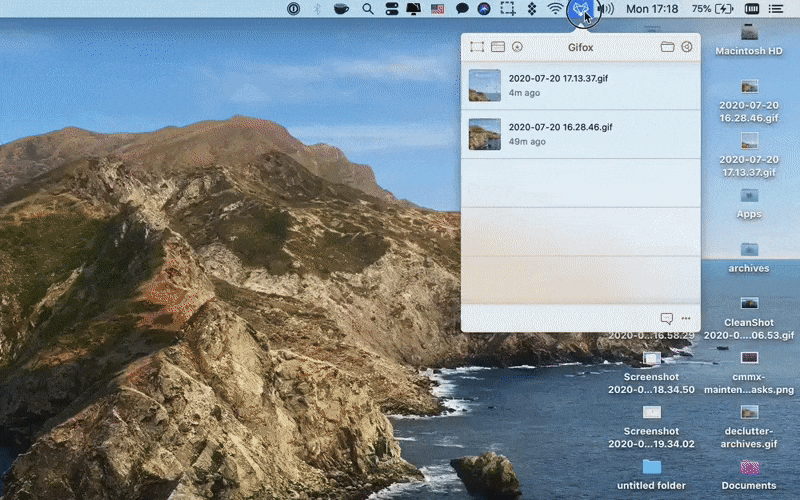Screen dimensions: 800x500
Task: Open the feedback speech bubble in Gifox footer
Action: (666, 318)
